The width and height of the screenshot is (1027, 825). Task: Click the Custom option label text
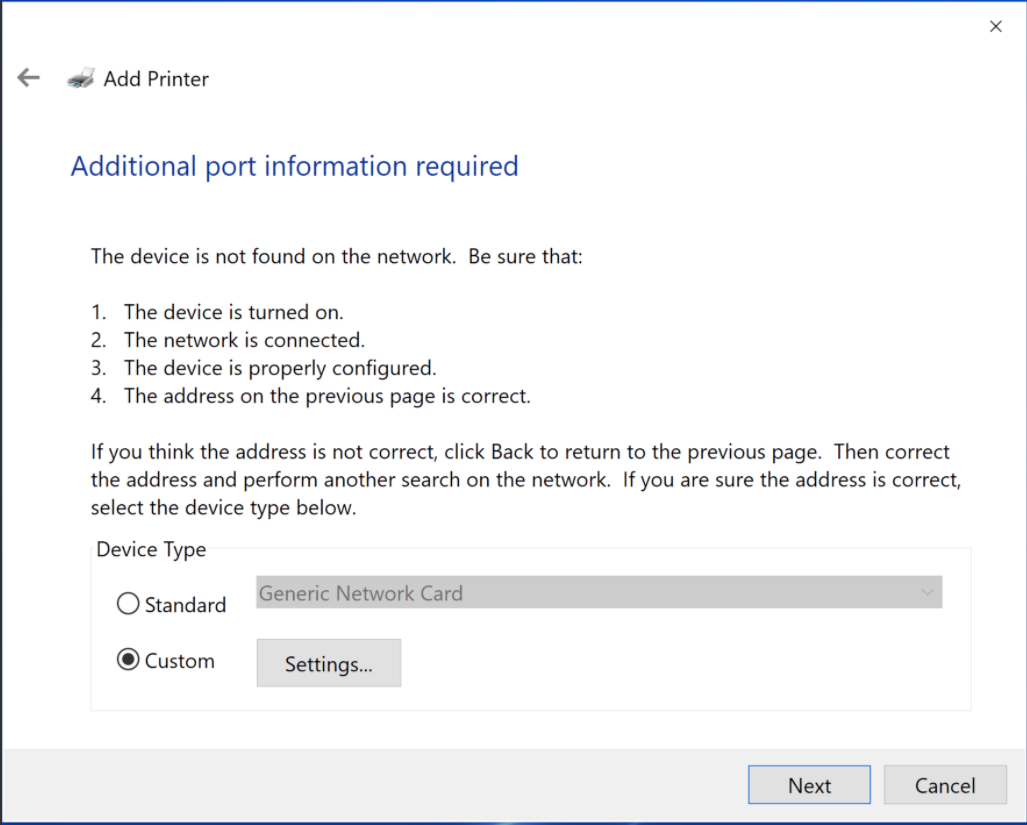click(179, 661)
